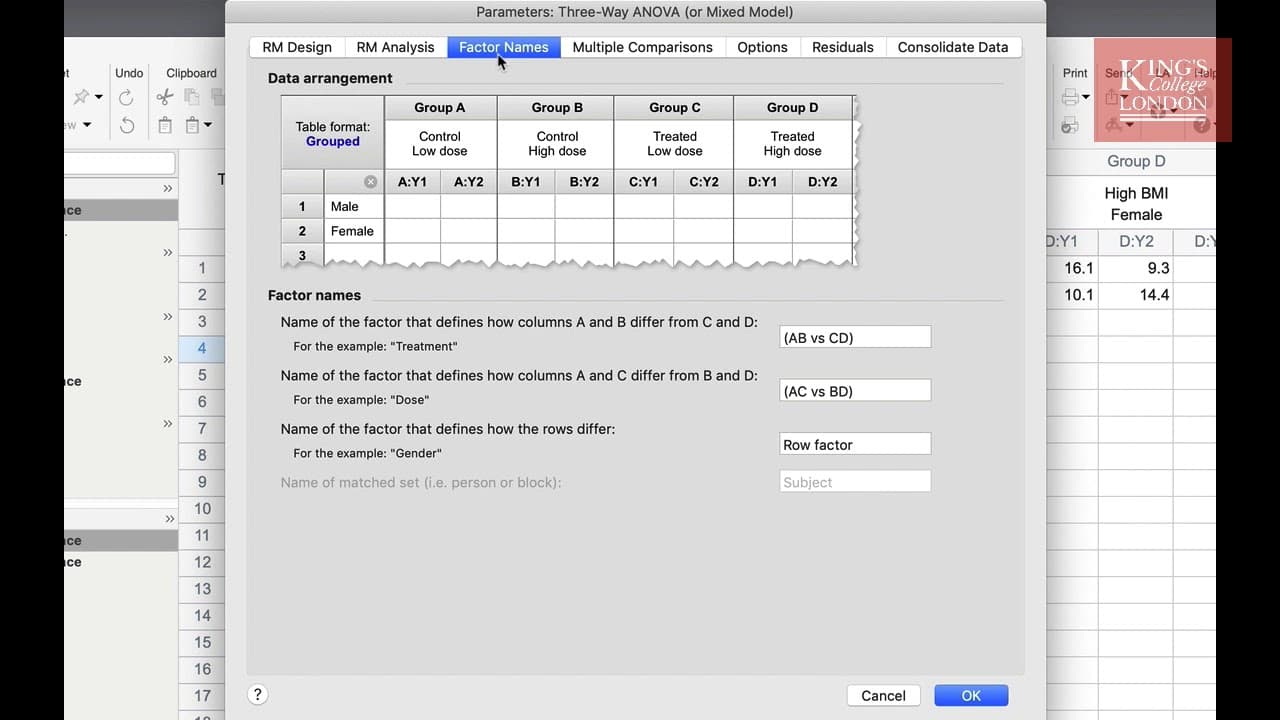Open the dropdown arrow beside the pushpin icon
Image resolution: width=1280 pixels, height=720 pixels.
click(x=98, y=97)
